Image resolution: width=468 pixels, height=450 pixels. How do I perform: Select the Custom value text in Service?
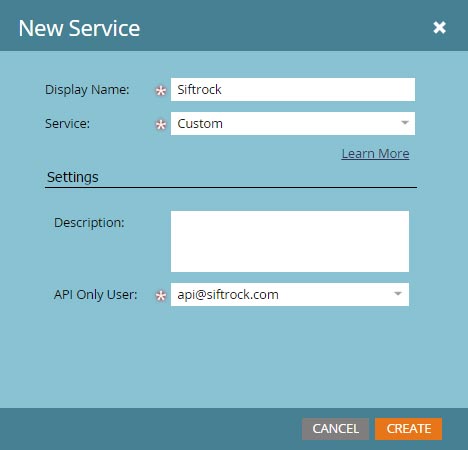pos(200,124)
